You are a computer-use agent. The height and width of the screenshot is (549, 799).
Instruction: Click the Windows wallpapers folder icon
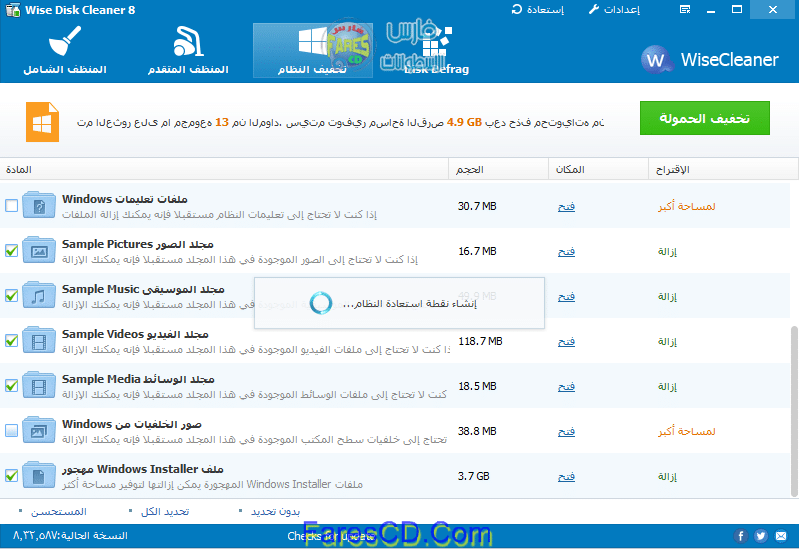coord(39,430)
